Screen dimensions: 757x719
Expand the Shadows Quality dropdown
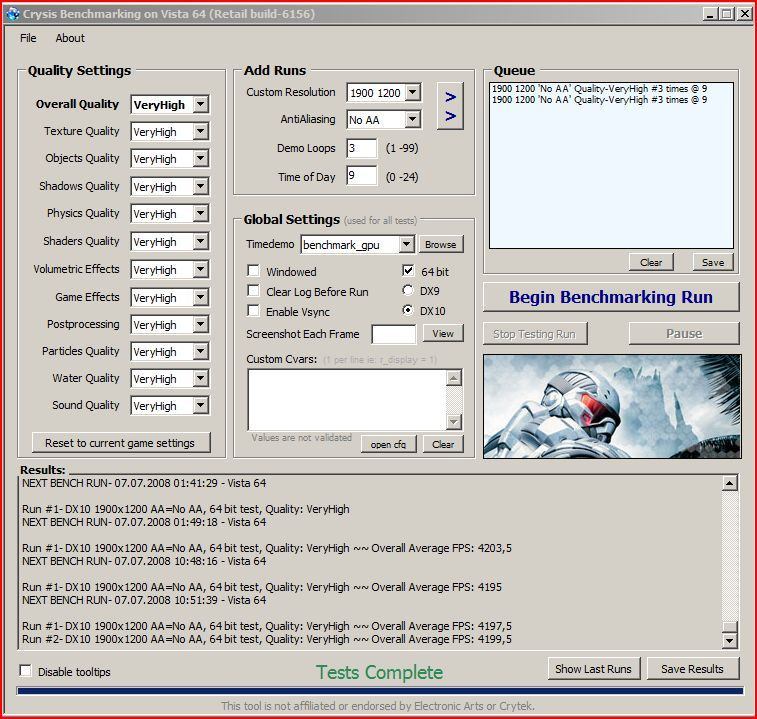coord(201,186)
